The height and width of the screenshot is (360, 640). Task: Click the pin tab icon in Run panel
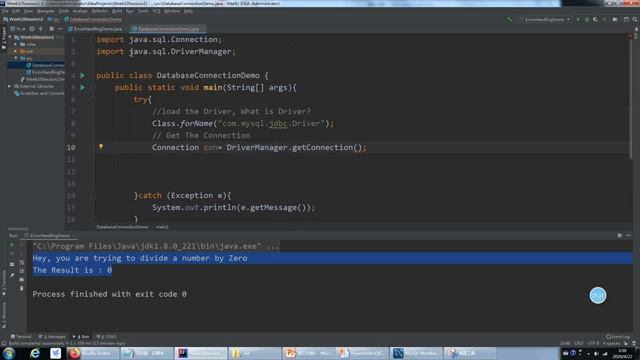(12, 275)
